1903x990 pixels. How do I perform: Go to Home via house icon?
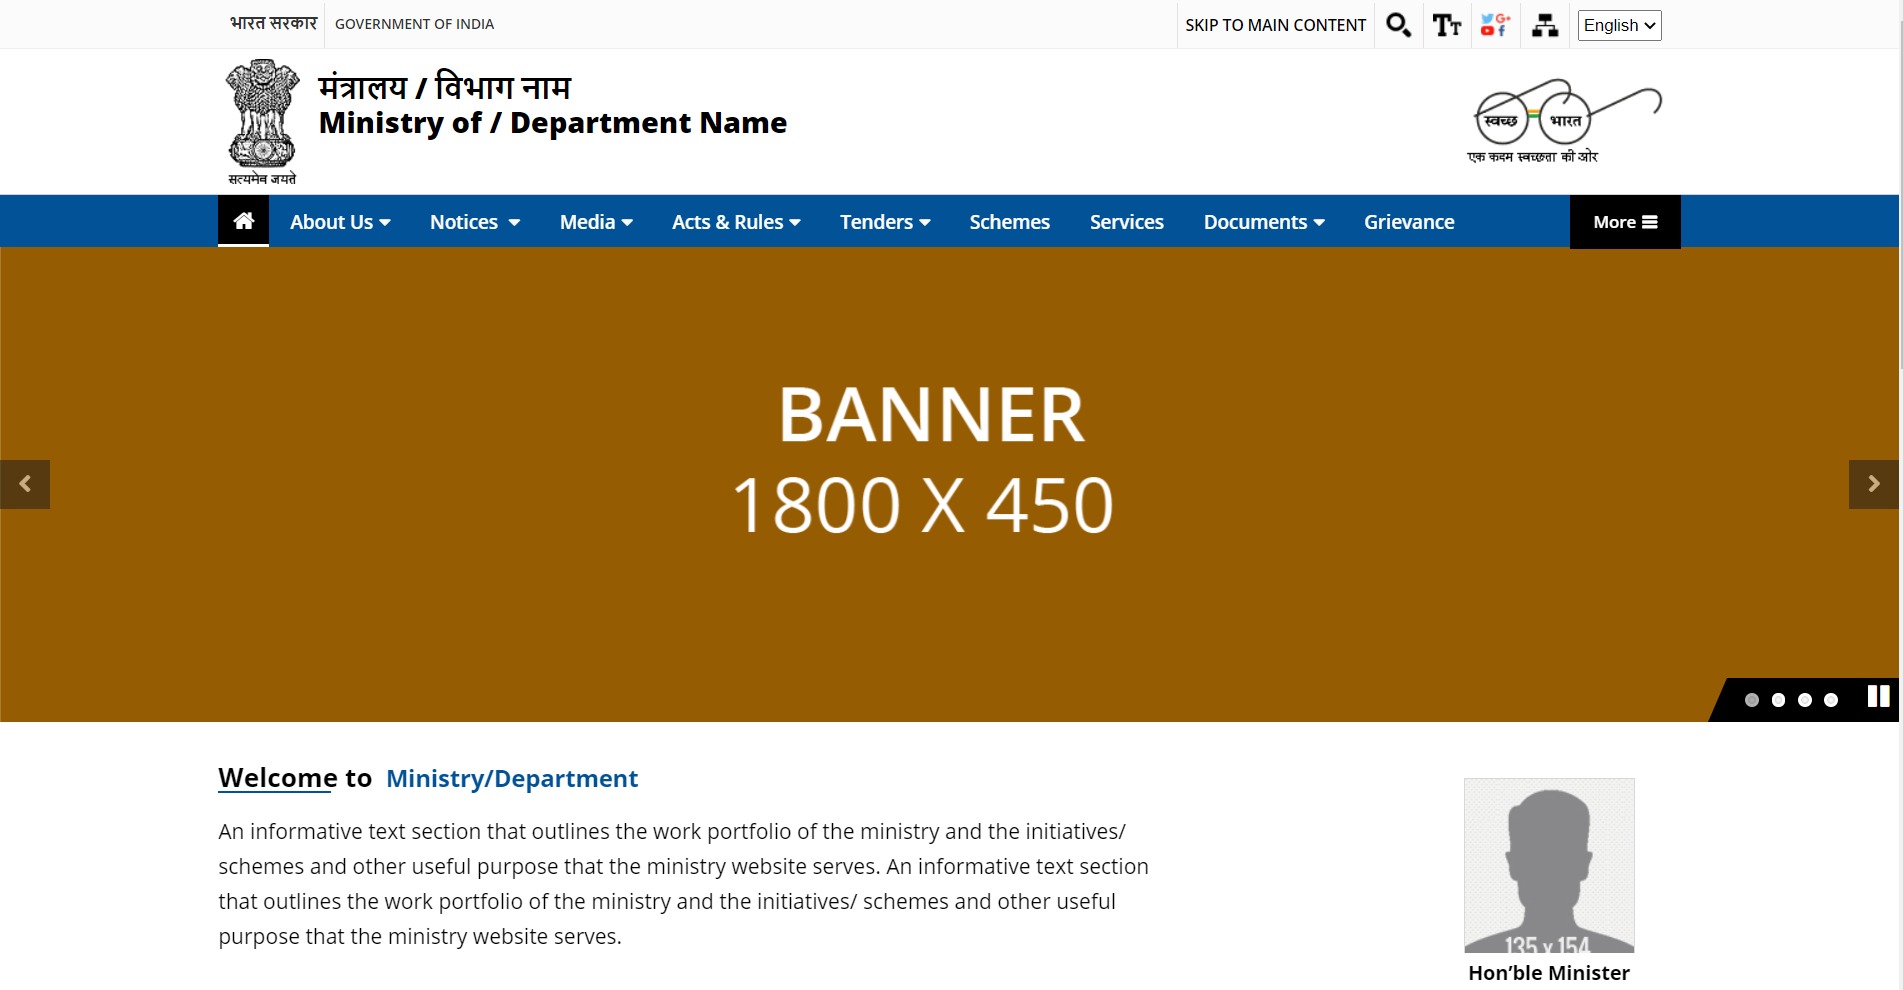tap(243, 221)
